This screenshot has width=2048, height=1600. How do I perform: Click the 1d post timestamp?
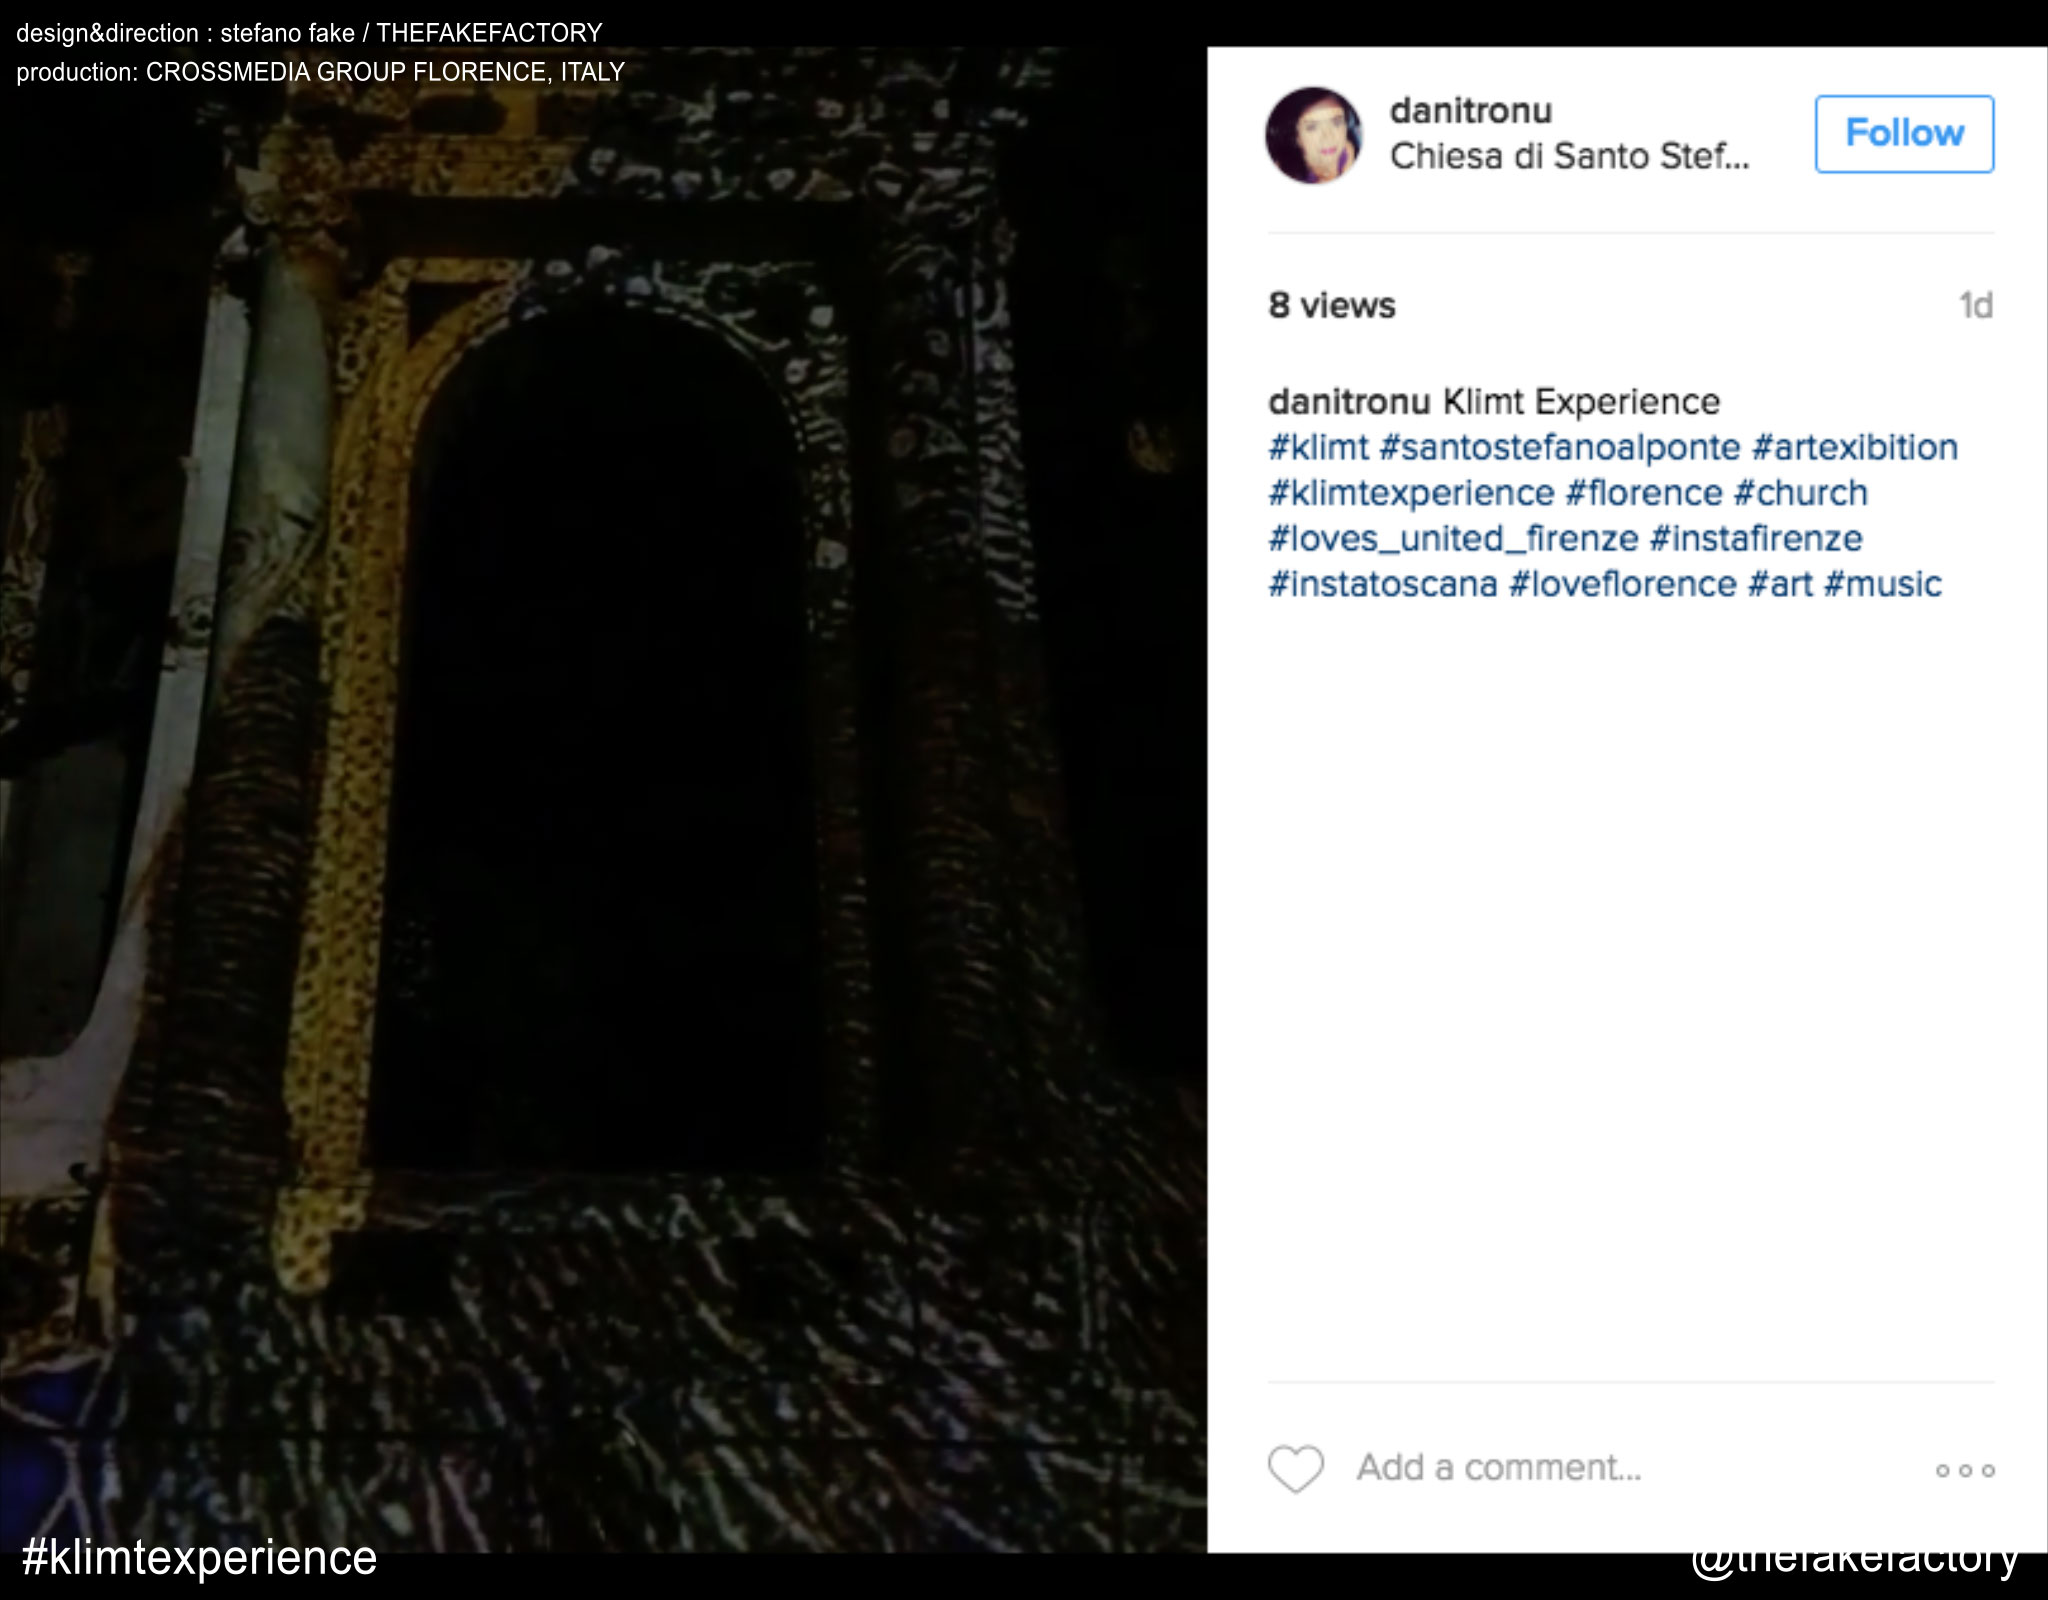pyautogui.click(x=1975, y=306)
